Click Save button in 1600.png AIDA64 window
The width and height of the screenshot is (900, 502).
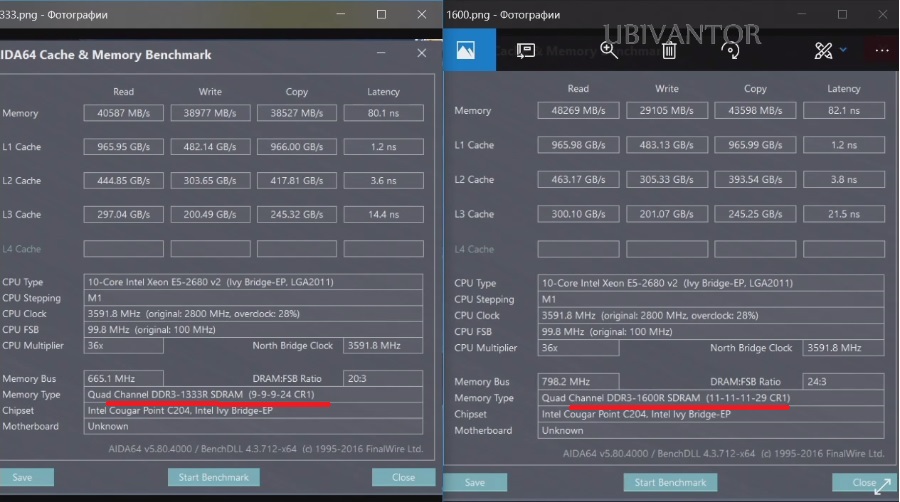coord(475,482)
